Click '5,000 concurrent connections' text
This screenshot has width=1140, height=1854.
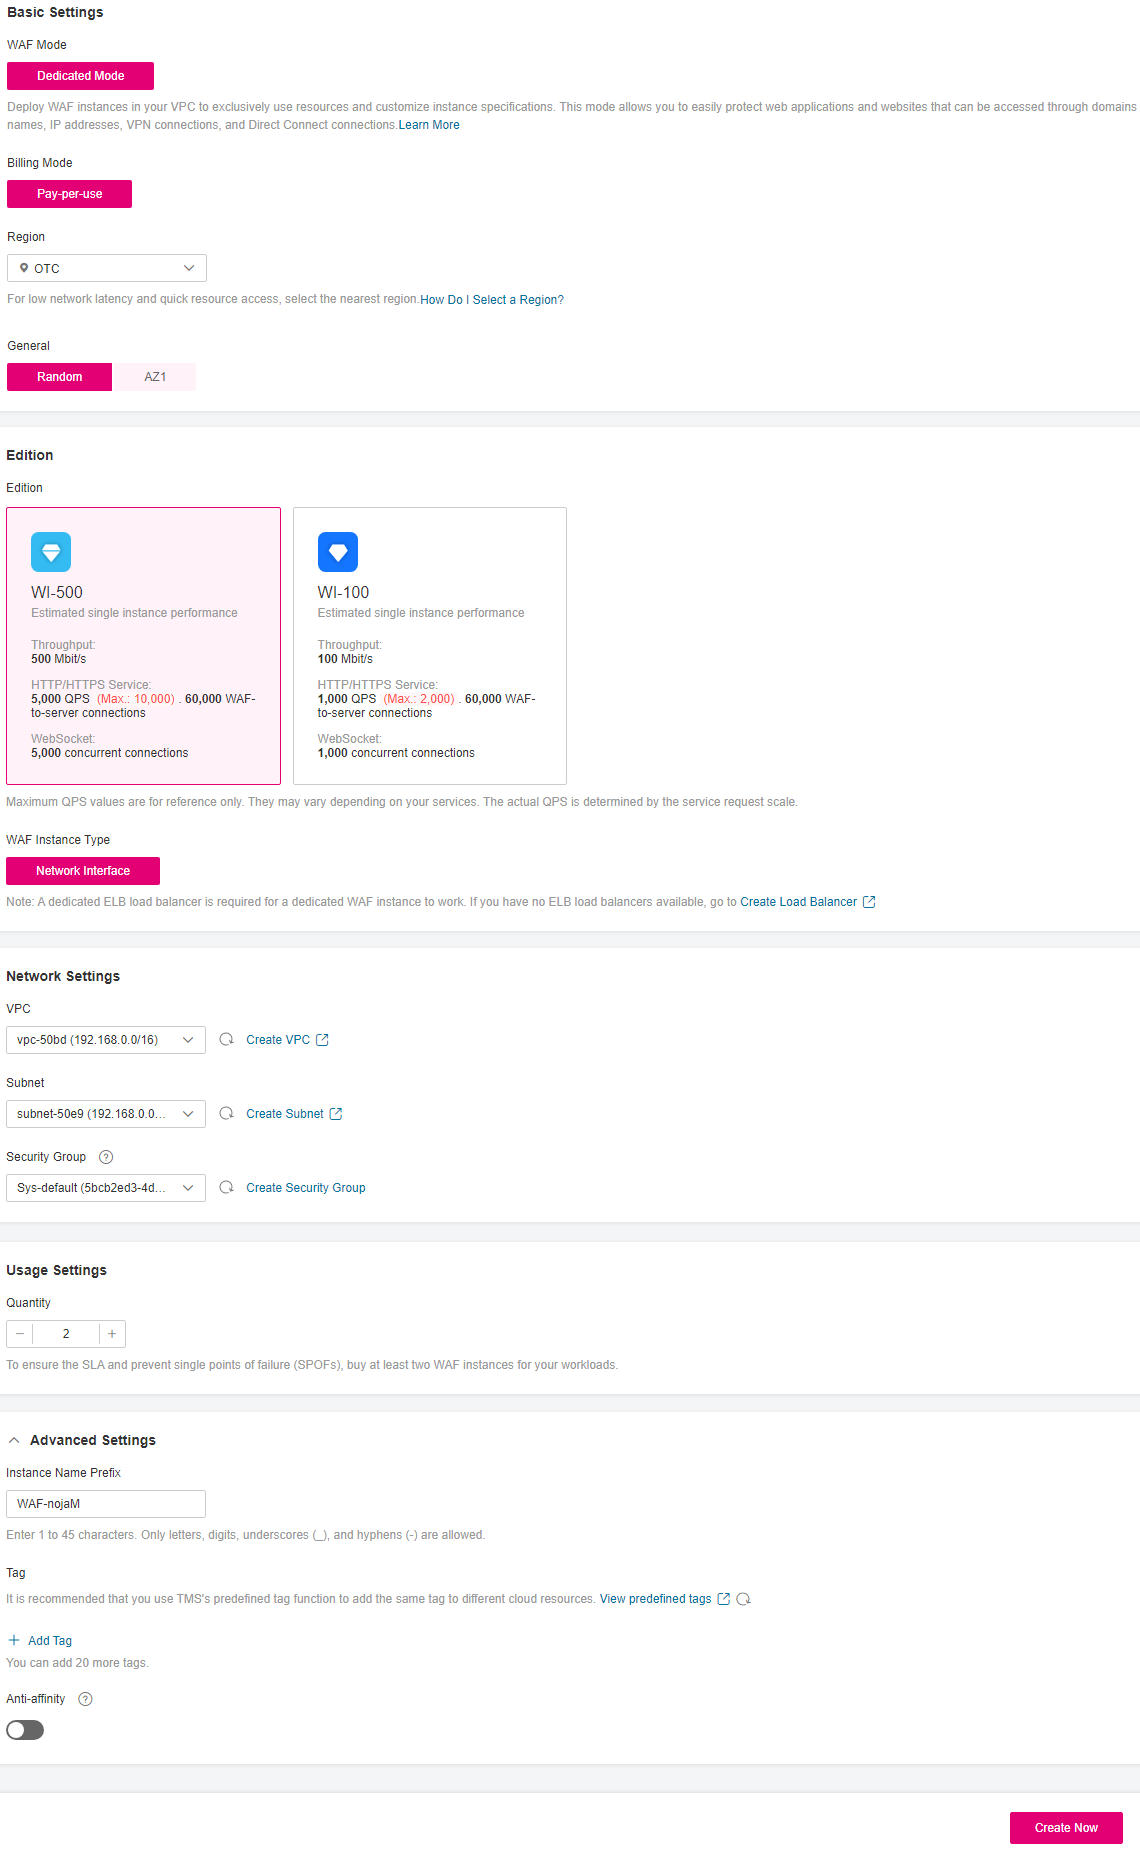coord(110,753)
